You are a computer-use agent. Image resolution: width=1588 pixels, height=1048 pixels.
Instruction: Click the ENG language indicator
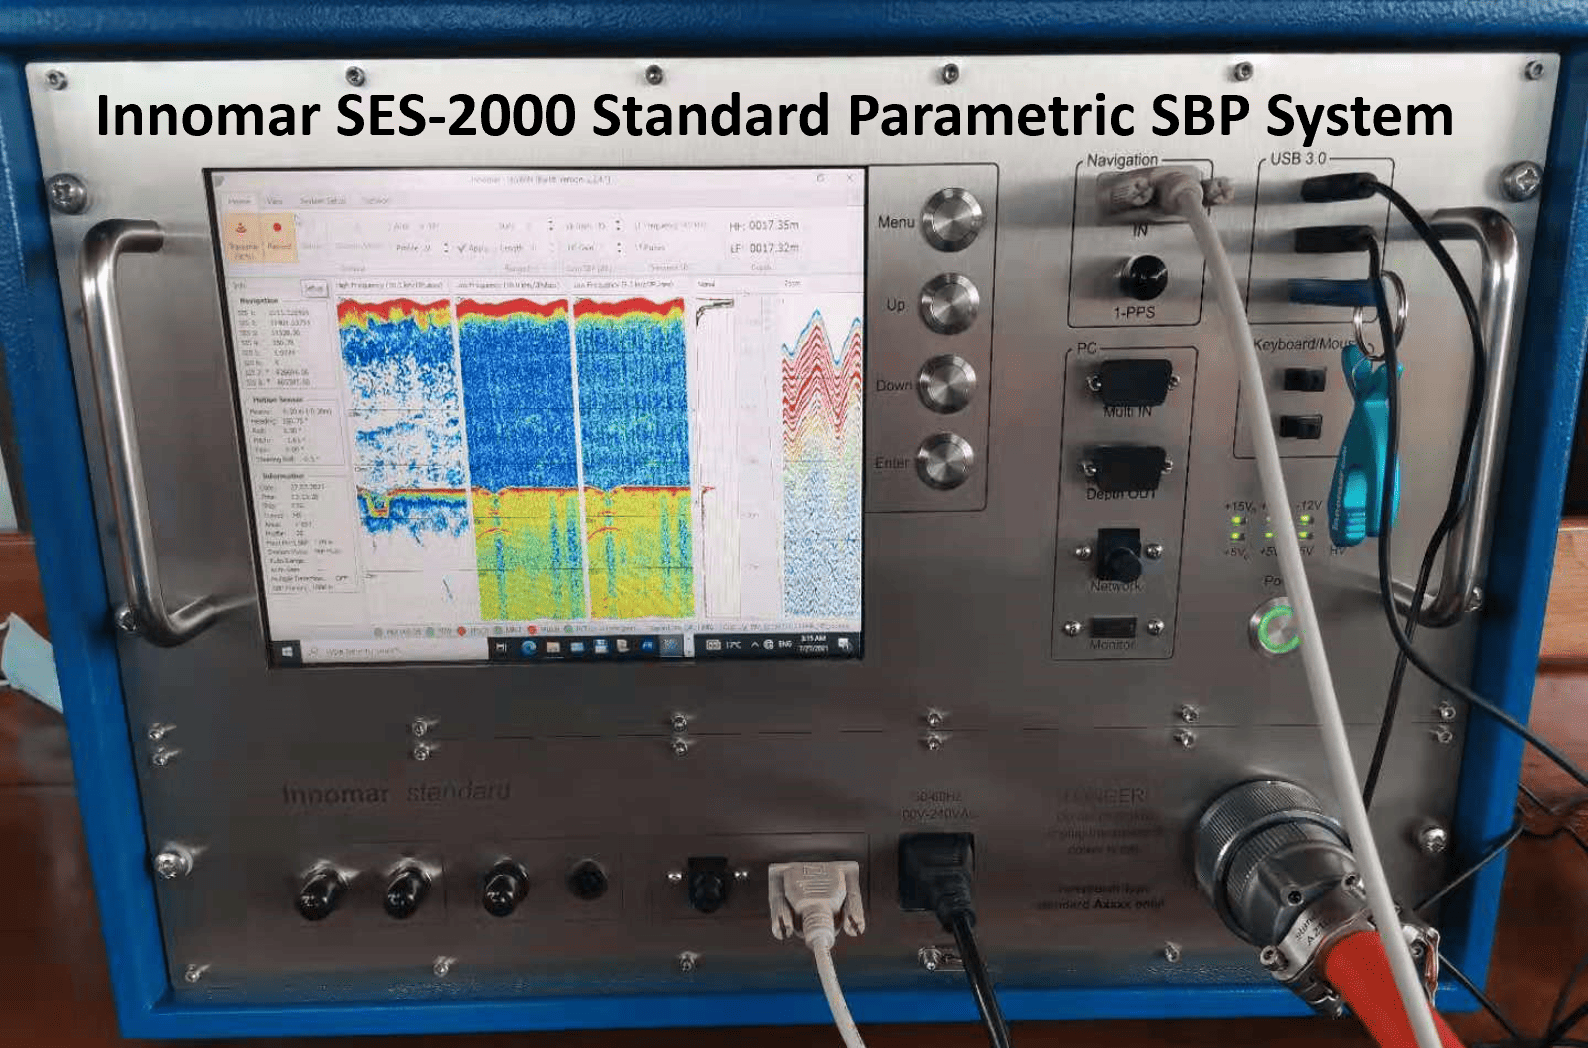pyautogui.click(x=786, y=644)
